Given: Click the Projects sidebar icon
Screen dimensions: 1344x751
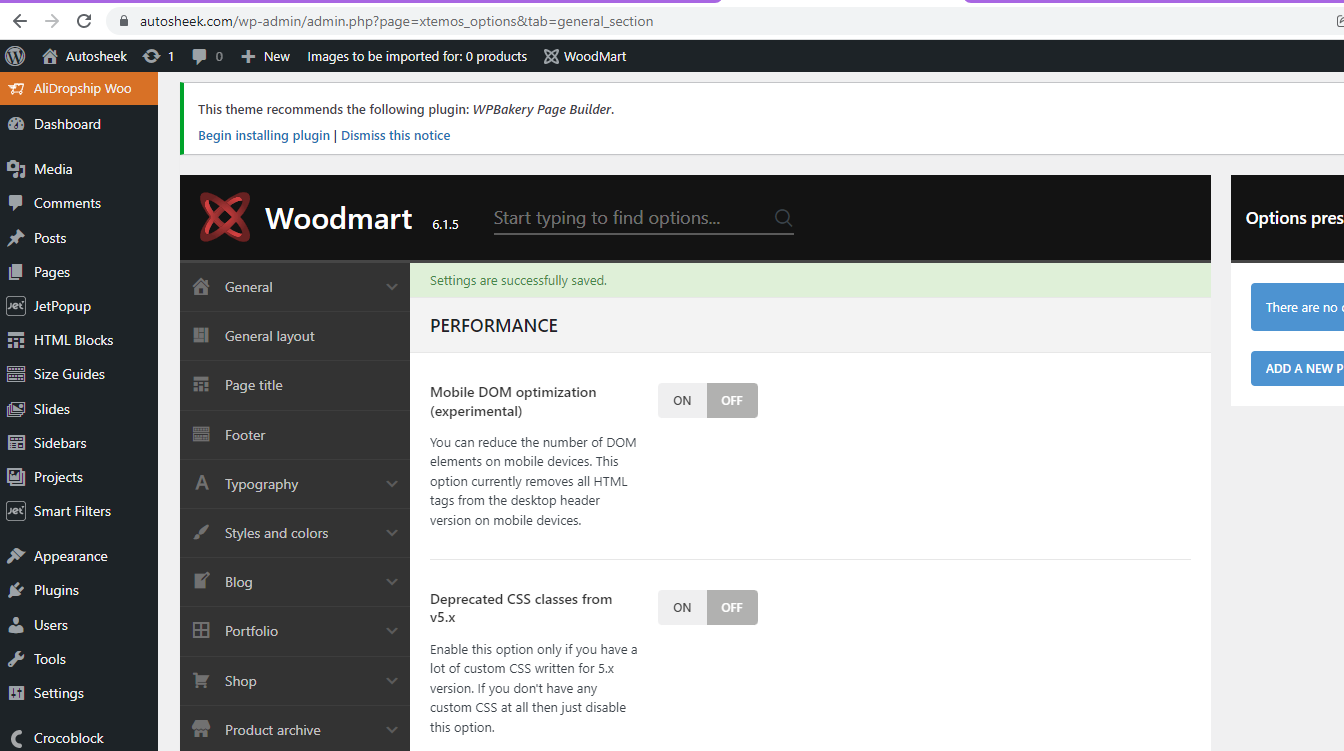Looking at the screenshot, I should [x=16, y=477].
